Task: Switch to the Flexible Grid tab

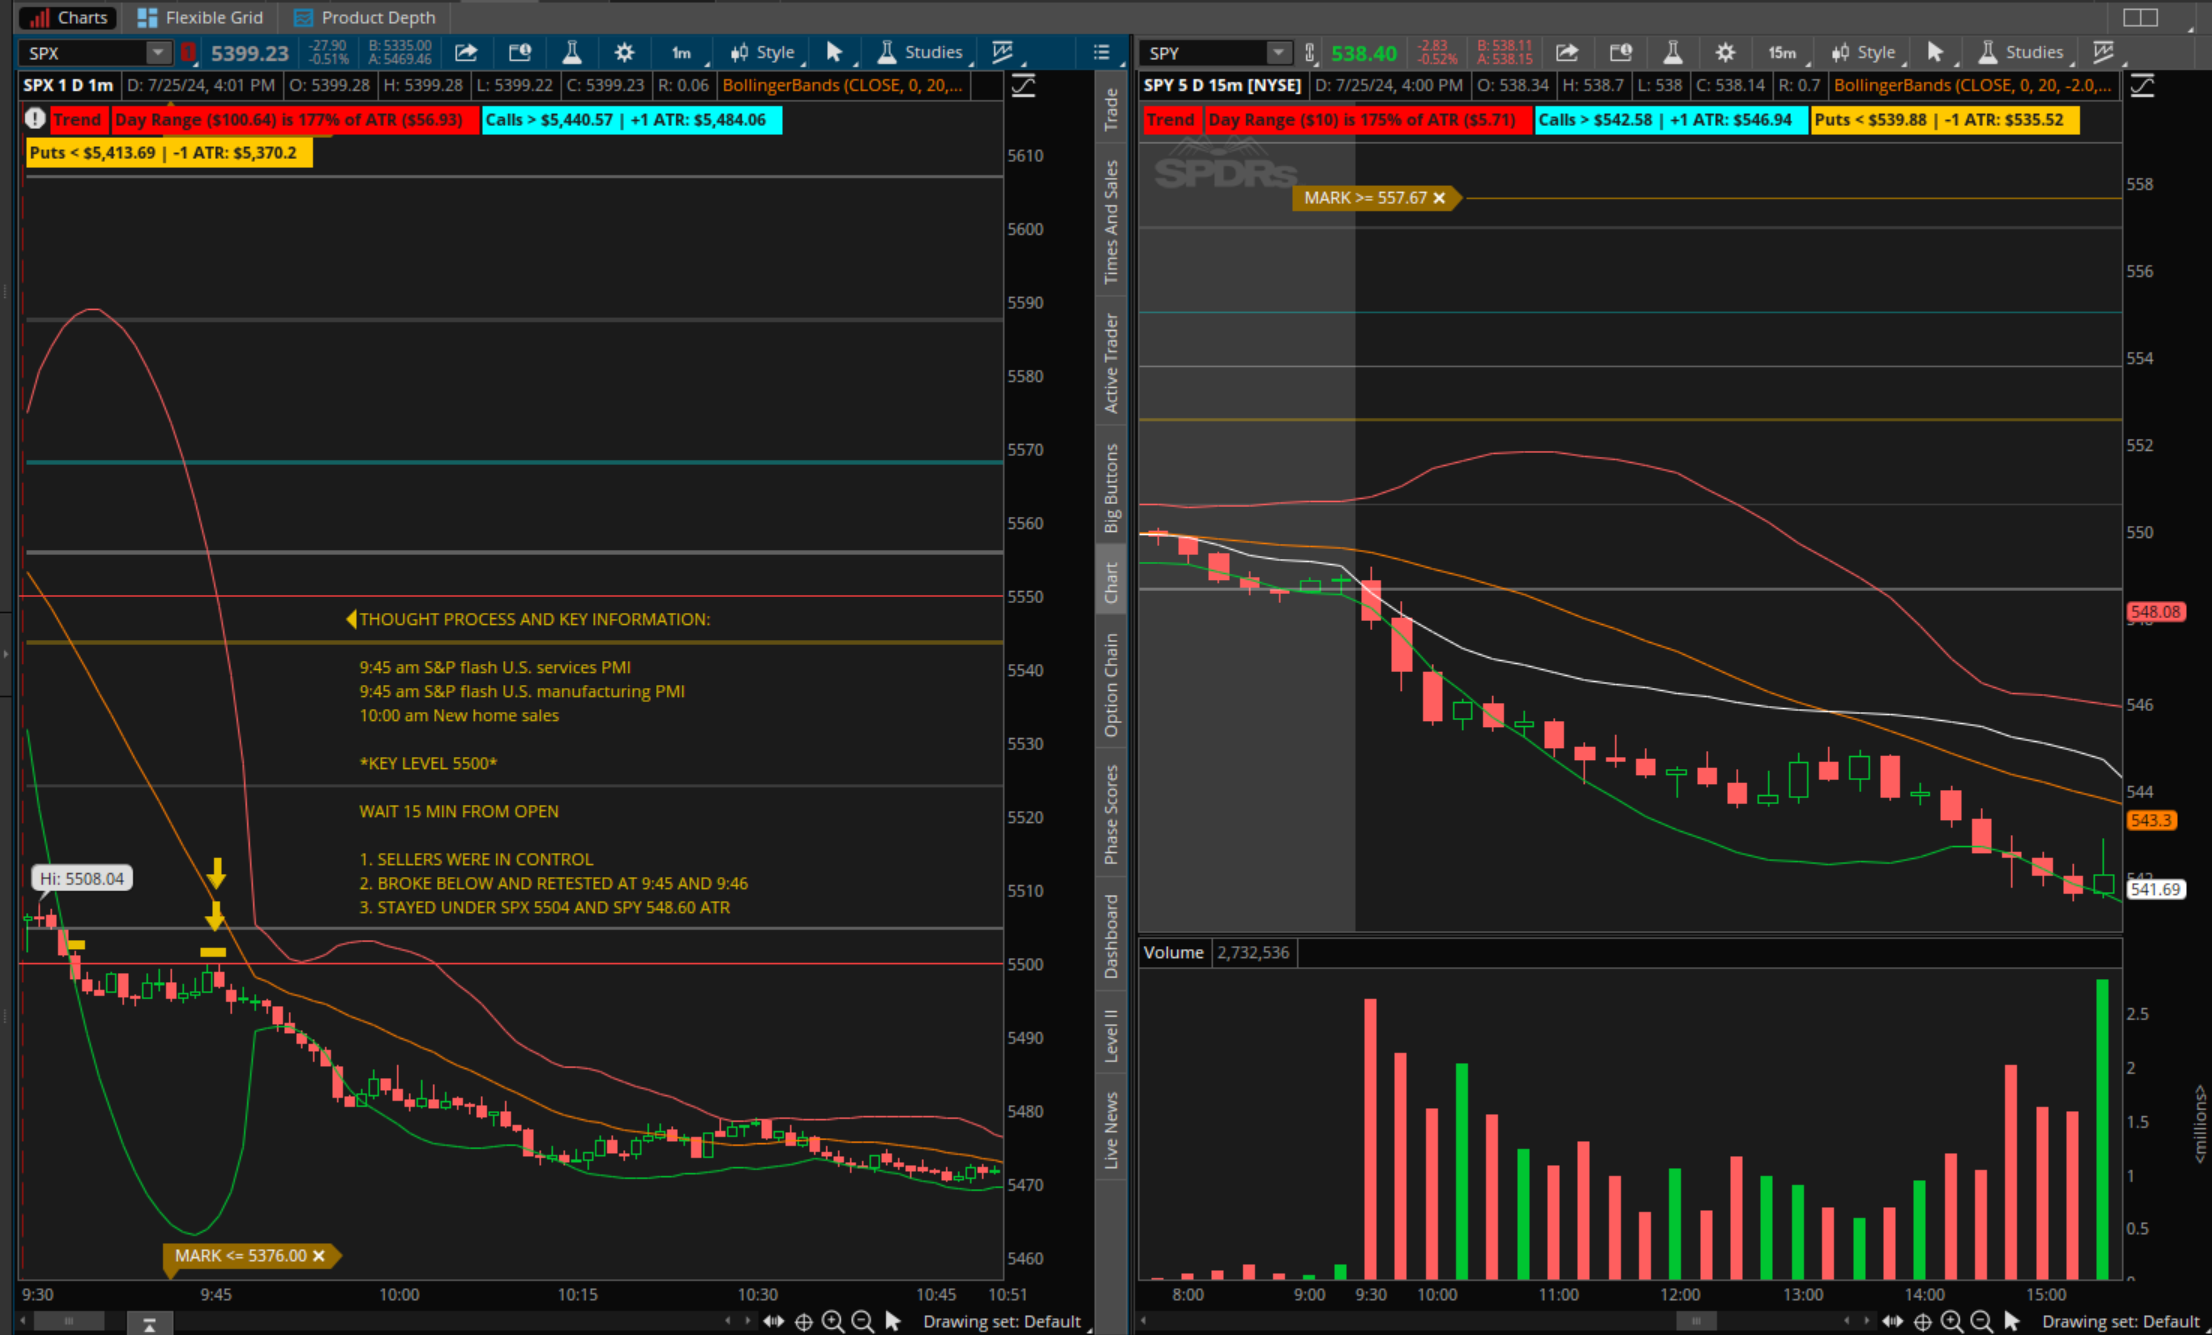Action: [x=201, y=17]
